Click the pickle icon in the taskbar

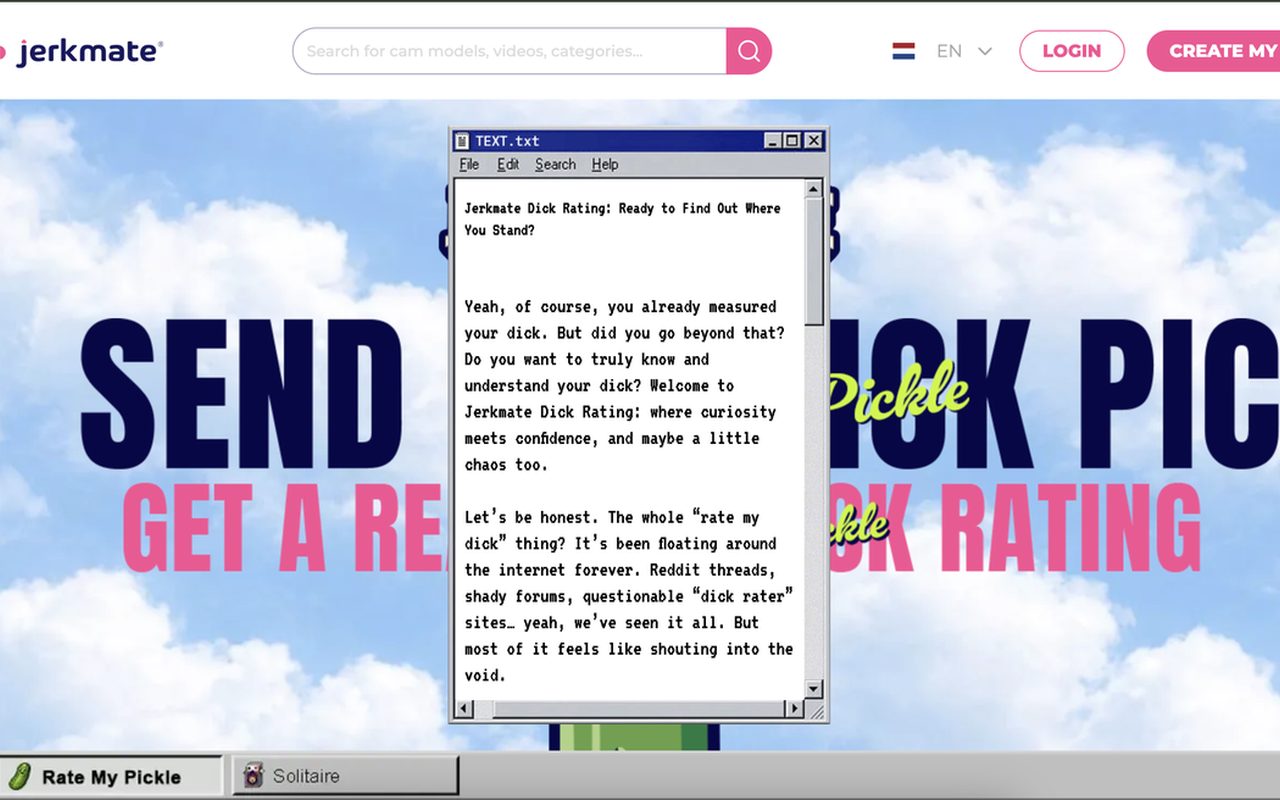pyautogui.click(x=18, y=776)
